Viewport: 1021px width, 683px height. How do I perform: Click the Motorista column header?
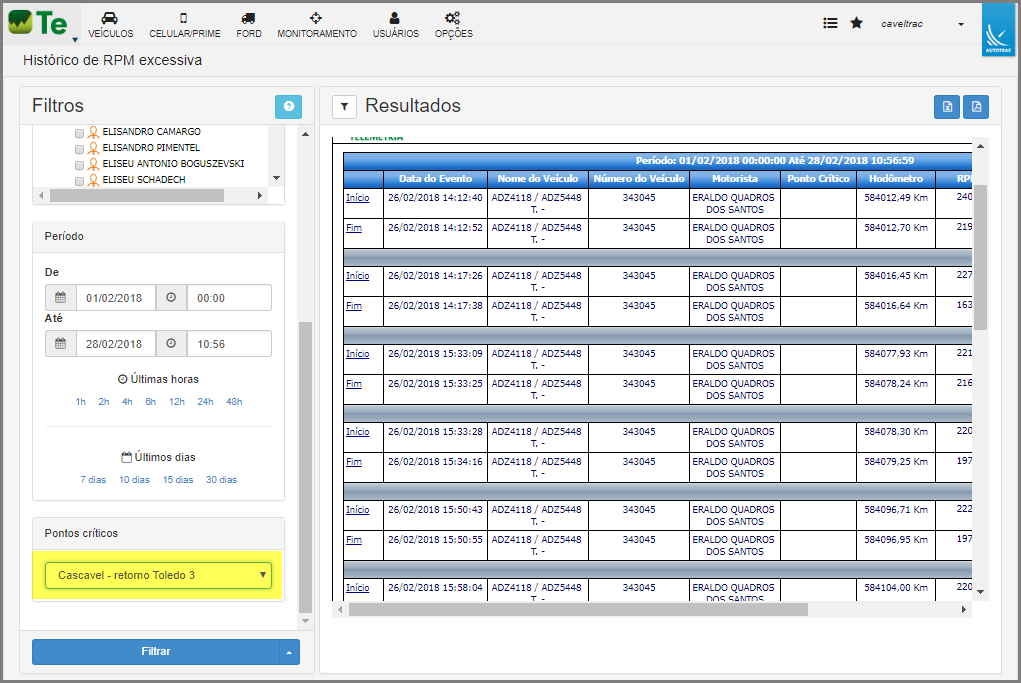click(x=734, y=179)
